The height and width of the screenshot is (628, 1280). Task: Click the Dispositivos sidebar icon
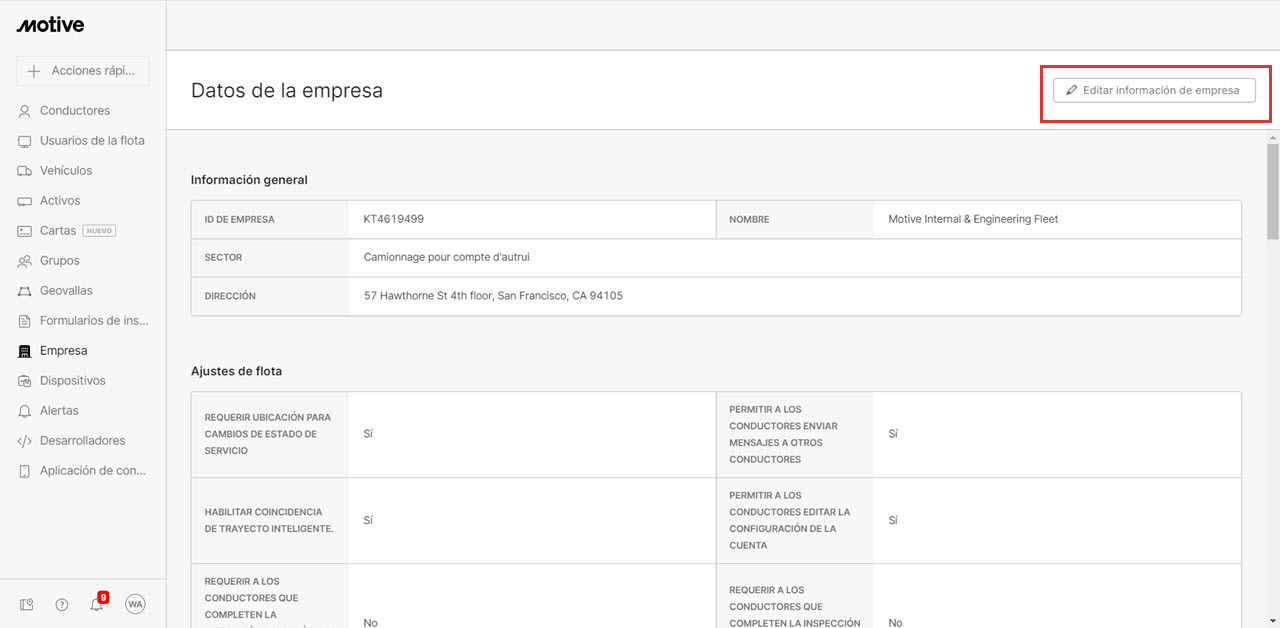25,381
